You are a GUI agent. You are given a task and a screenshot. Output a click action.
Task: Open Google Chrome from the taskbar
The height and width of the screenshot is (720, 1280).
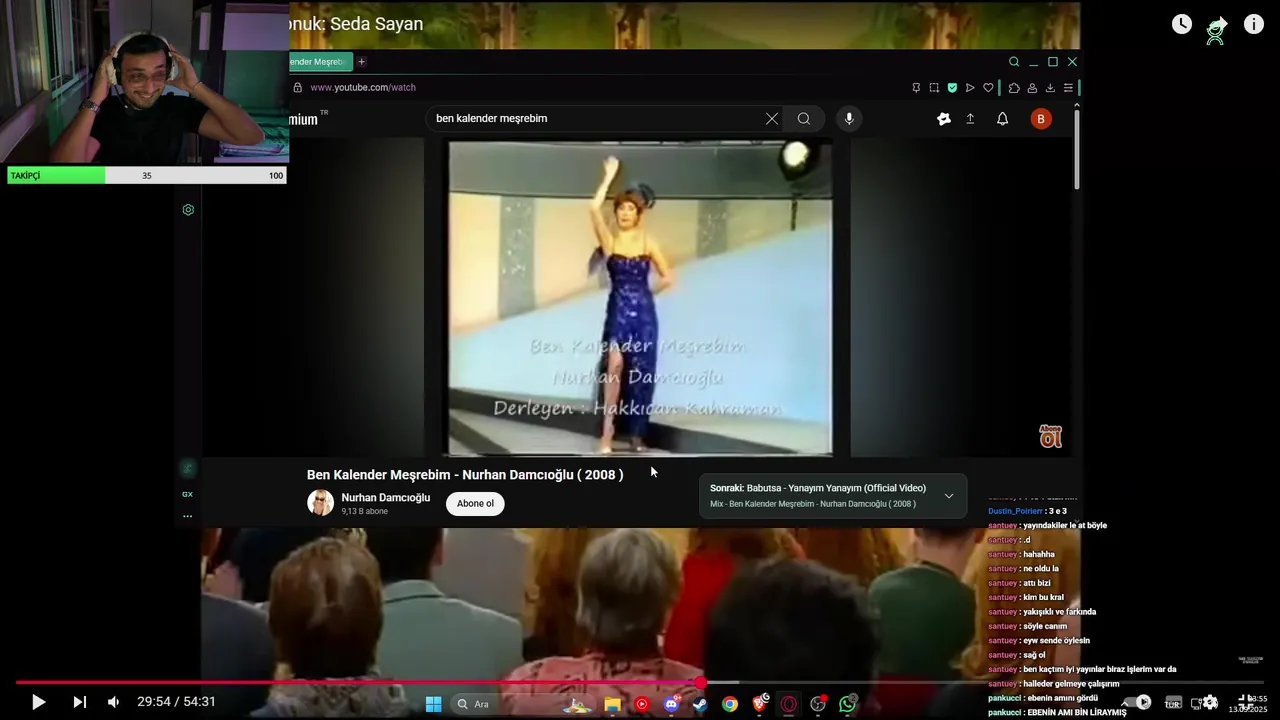click(x=730, y=704)
